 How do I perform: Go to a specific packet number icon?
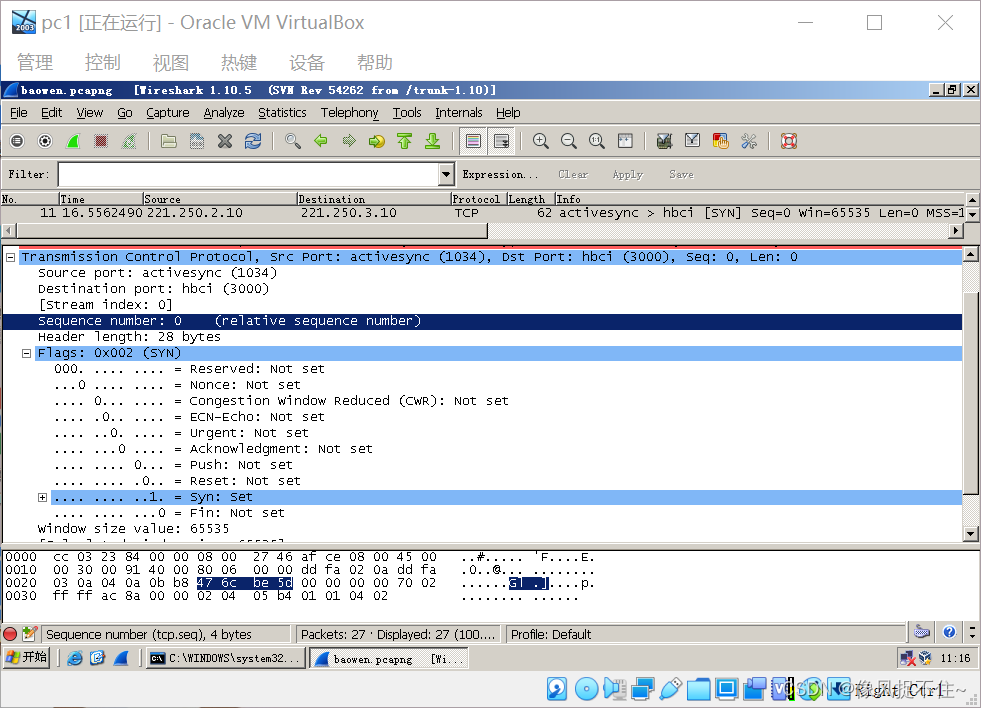[x=377, y=141]
